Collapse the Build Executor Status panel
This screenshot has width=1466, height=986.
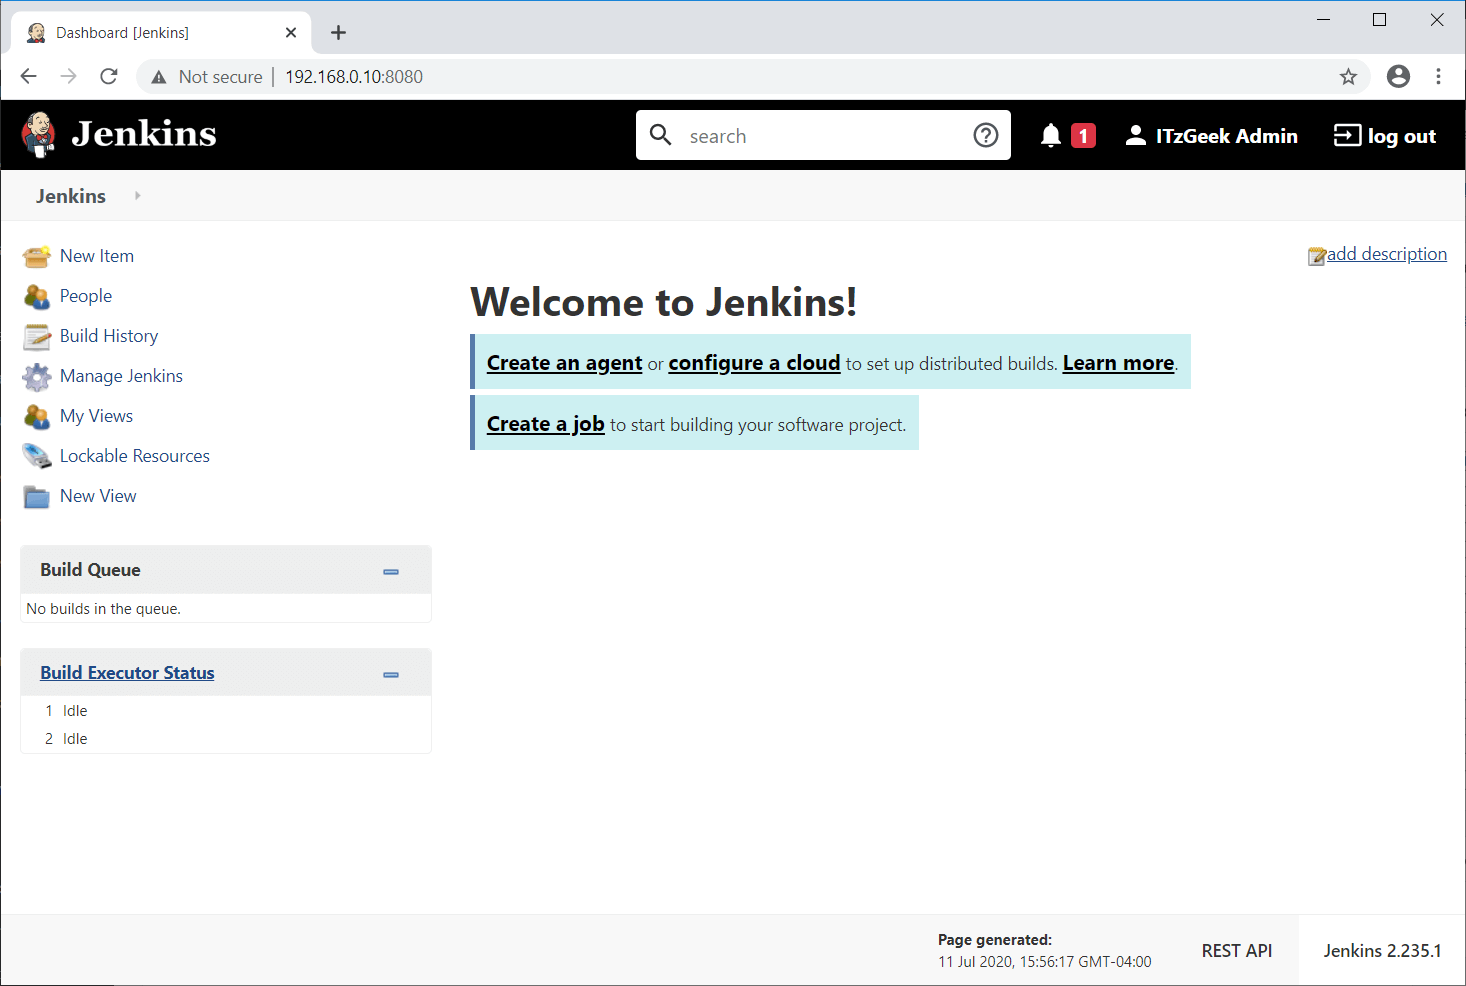(x=391, y=674)
